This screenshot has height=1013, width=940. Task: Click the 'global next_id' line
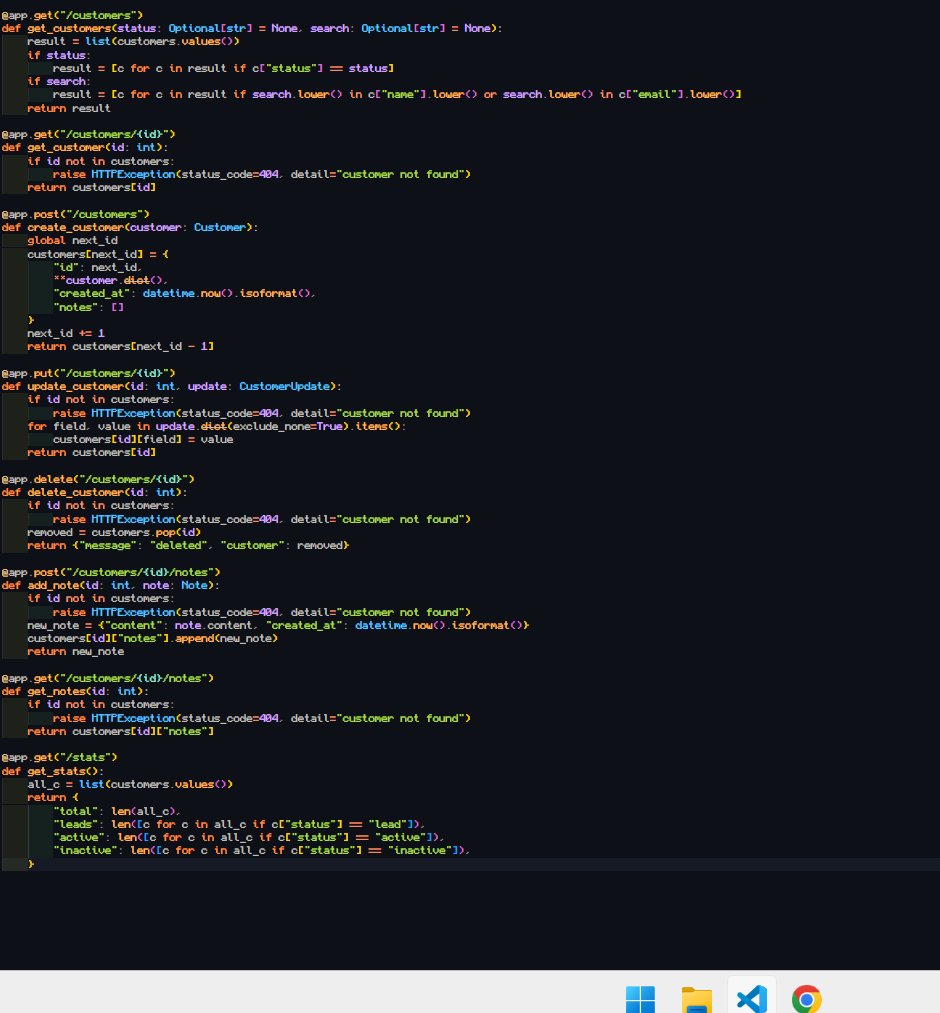[72, 240]
